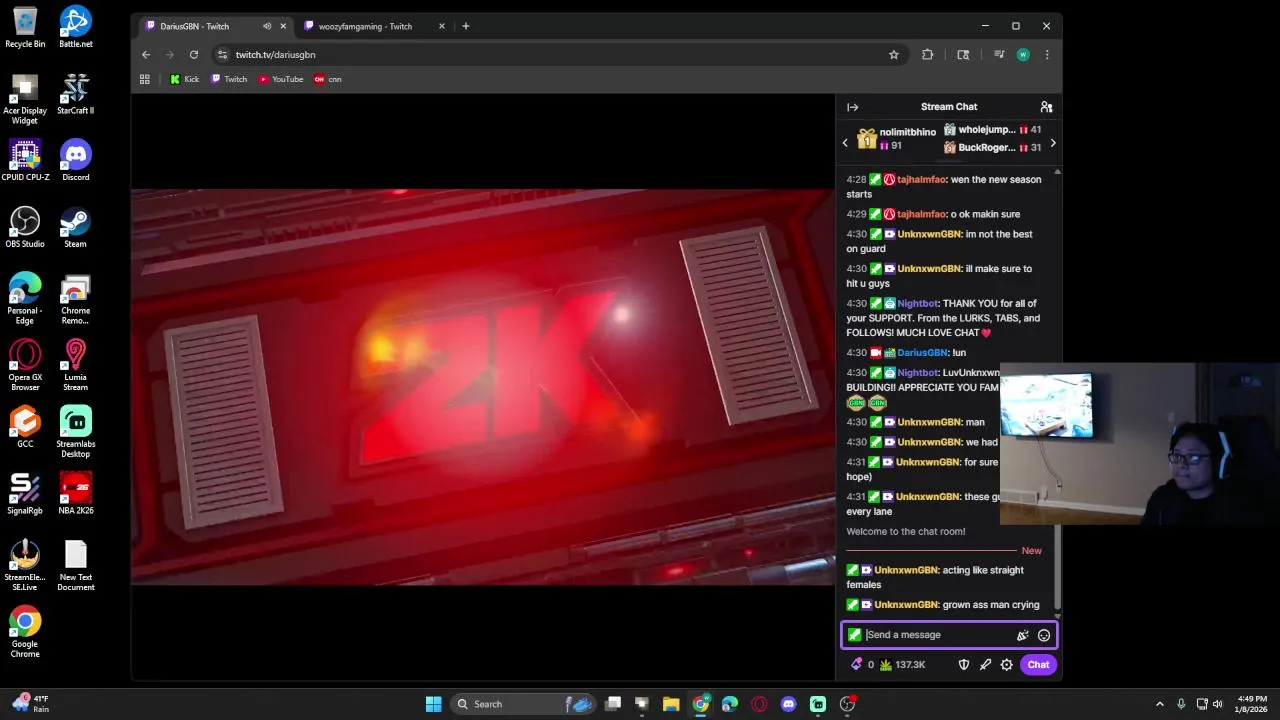Open chat identity badge in message box
The width and height of the screenshot is (1280, 720).
(x=854, y=635)
